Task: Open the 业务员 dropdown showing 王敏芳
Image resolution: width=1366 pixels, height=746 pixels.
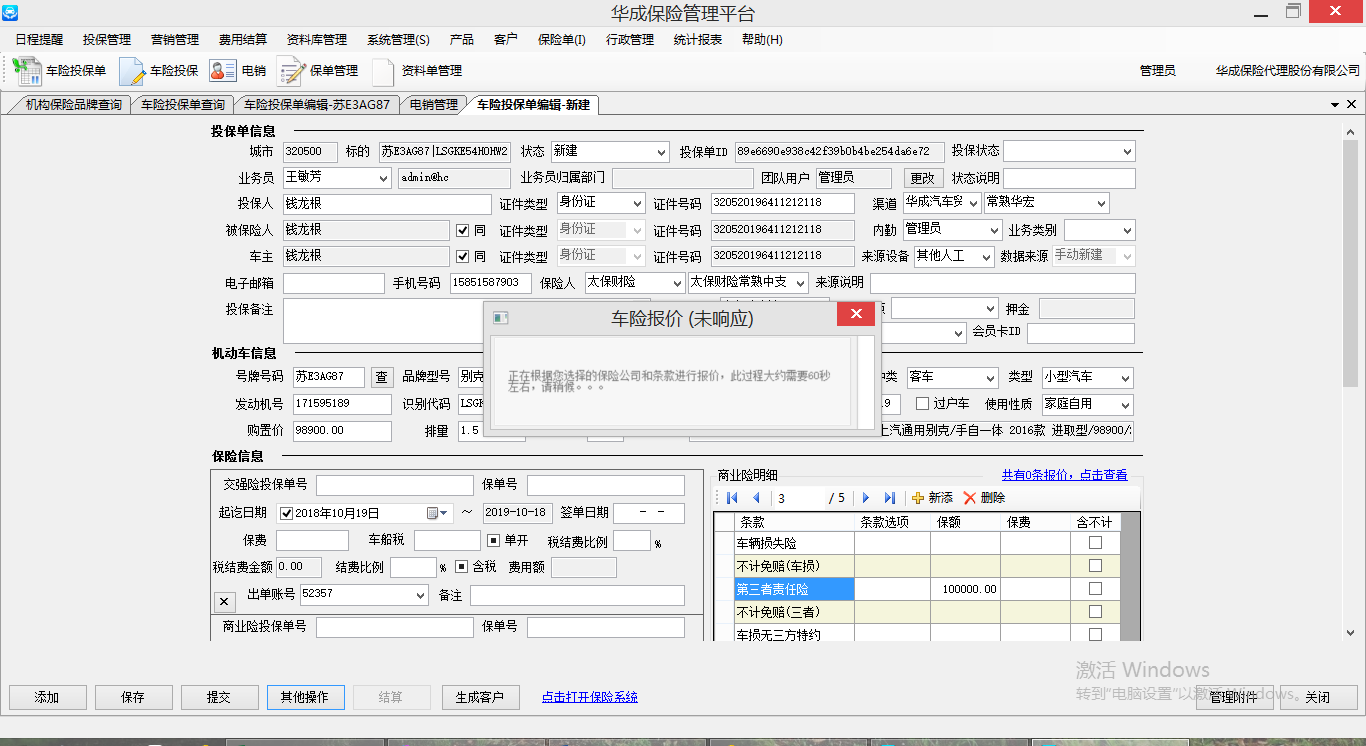Action: (383, 178)
